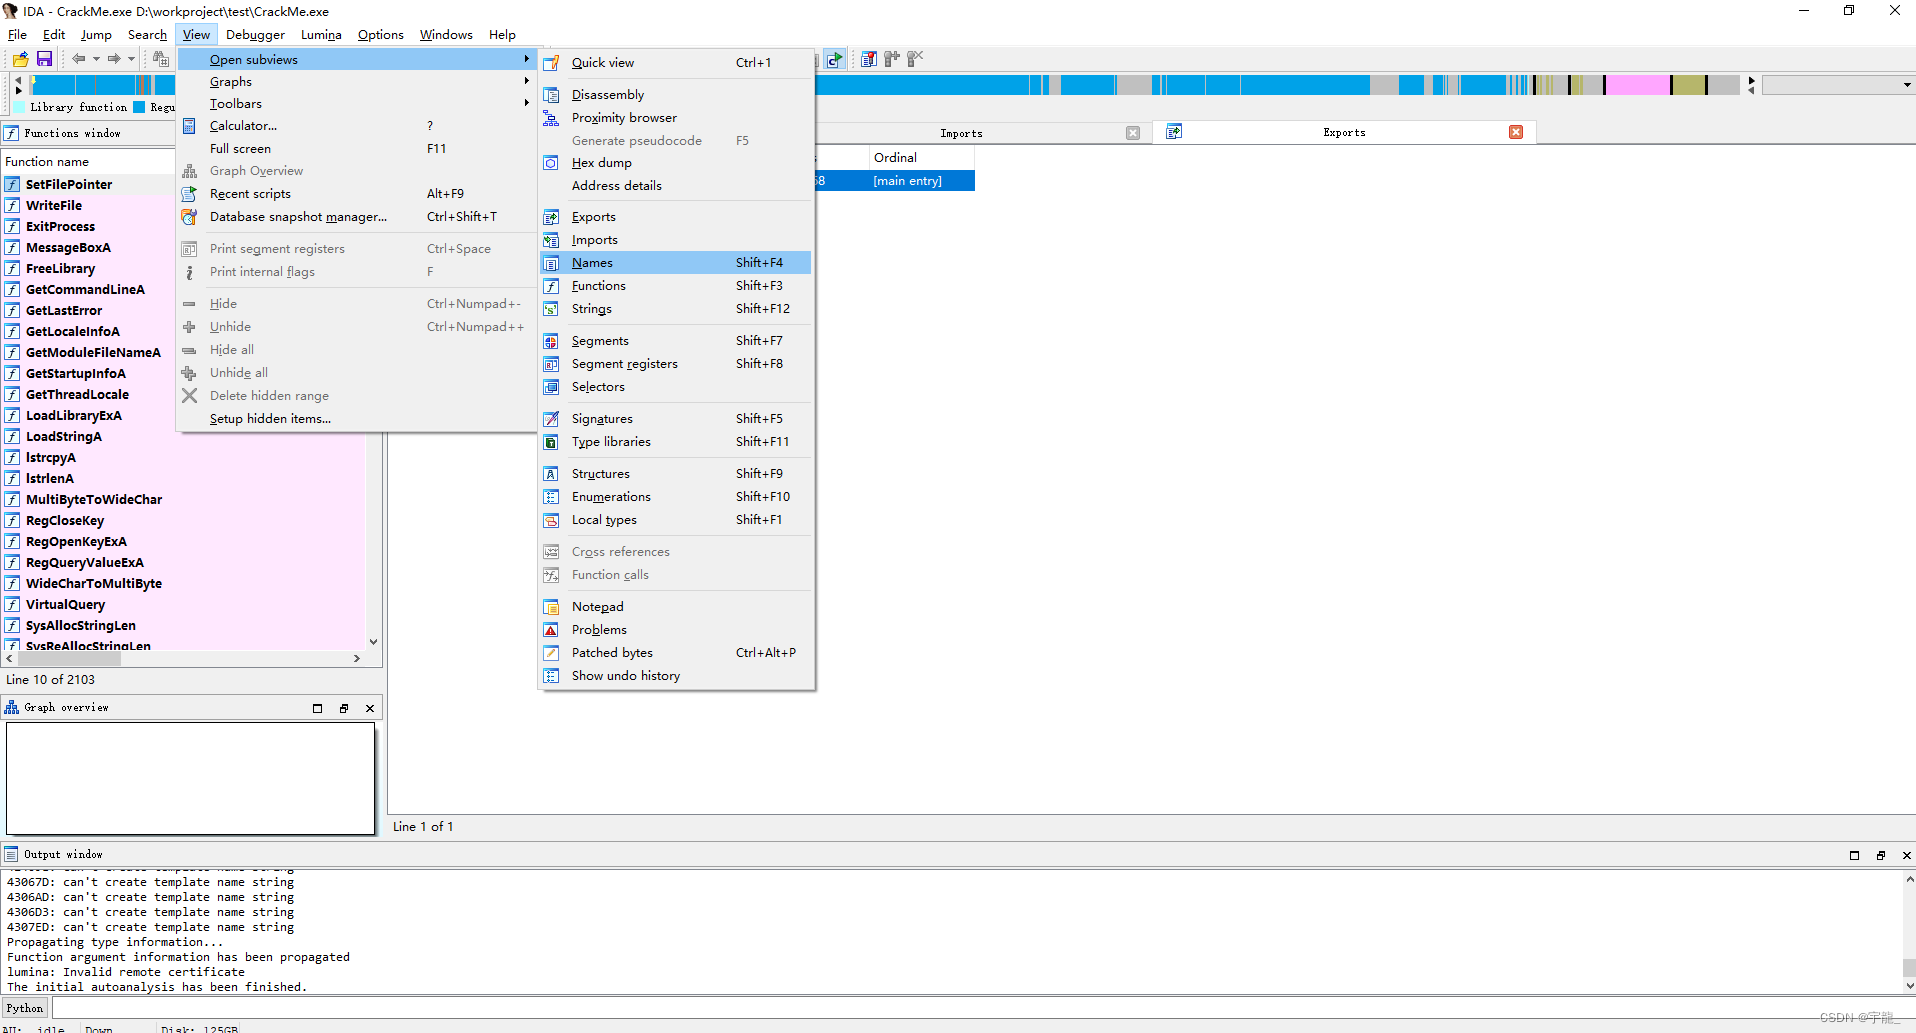Open the Structures subview
This screenshot has width=1916, height=1033.
pos(676,474)
